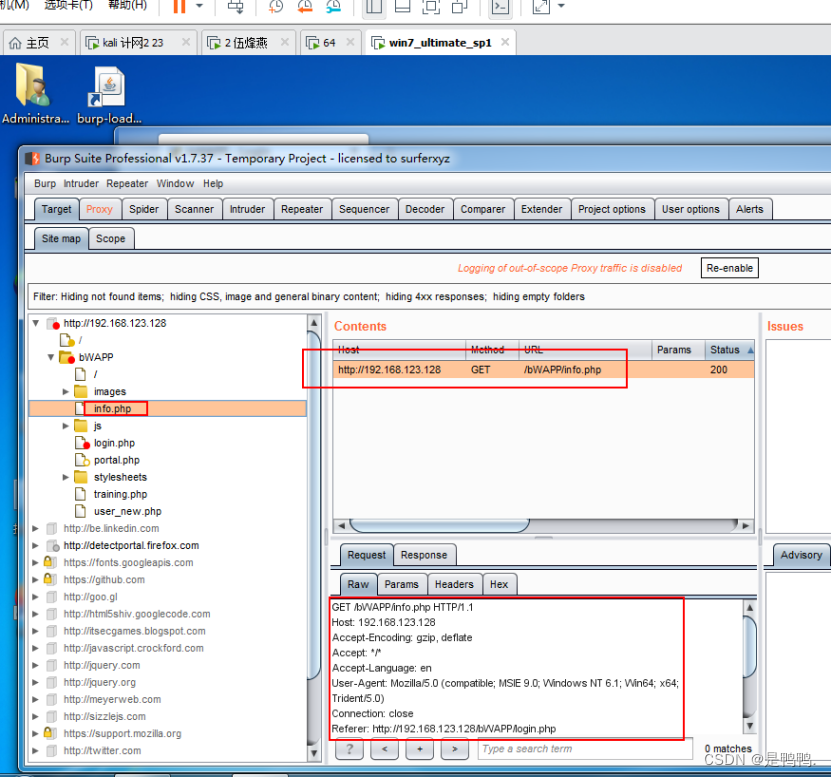Click the lock icon beside fonts.googleapis.com
Screen dimensions: 831x777
coord(48,561)
